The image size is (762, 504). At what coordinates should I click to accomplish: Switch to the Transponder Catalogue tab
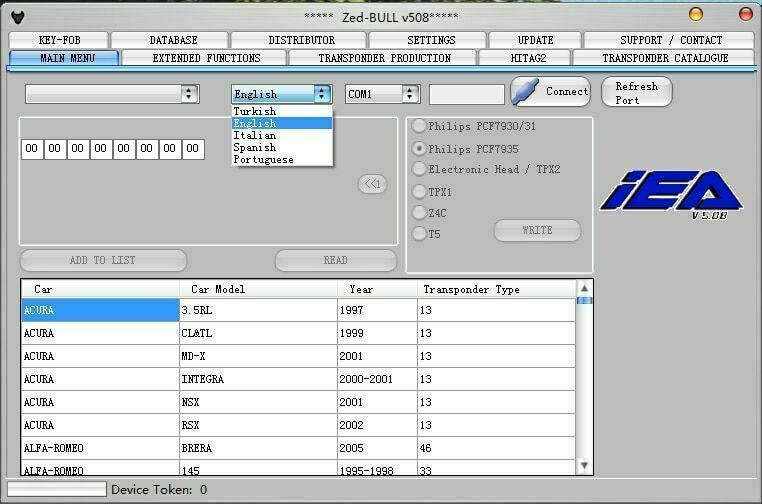coord(664,58)
